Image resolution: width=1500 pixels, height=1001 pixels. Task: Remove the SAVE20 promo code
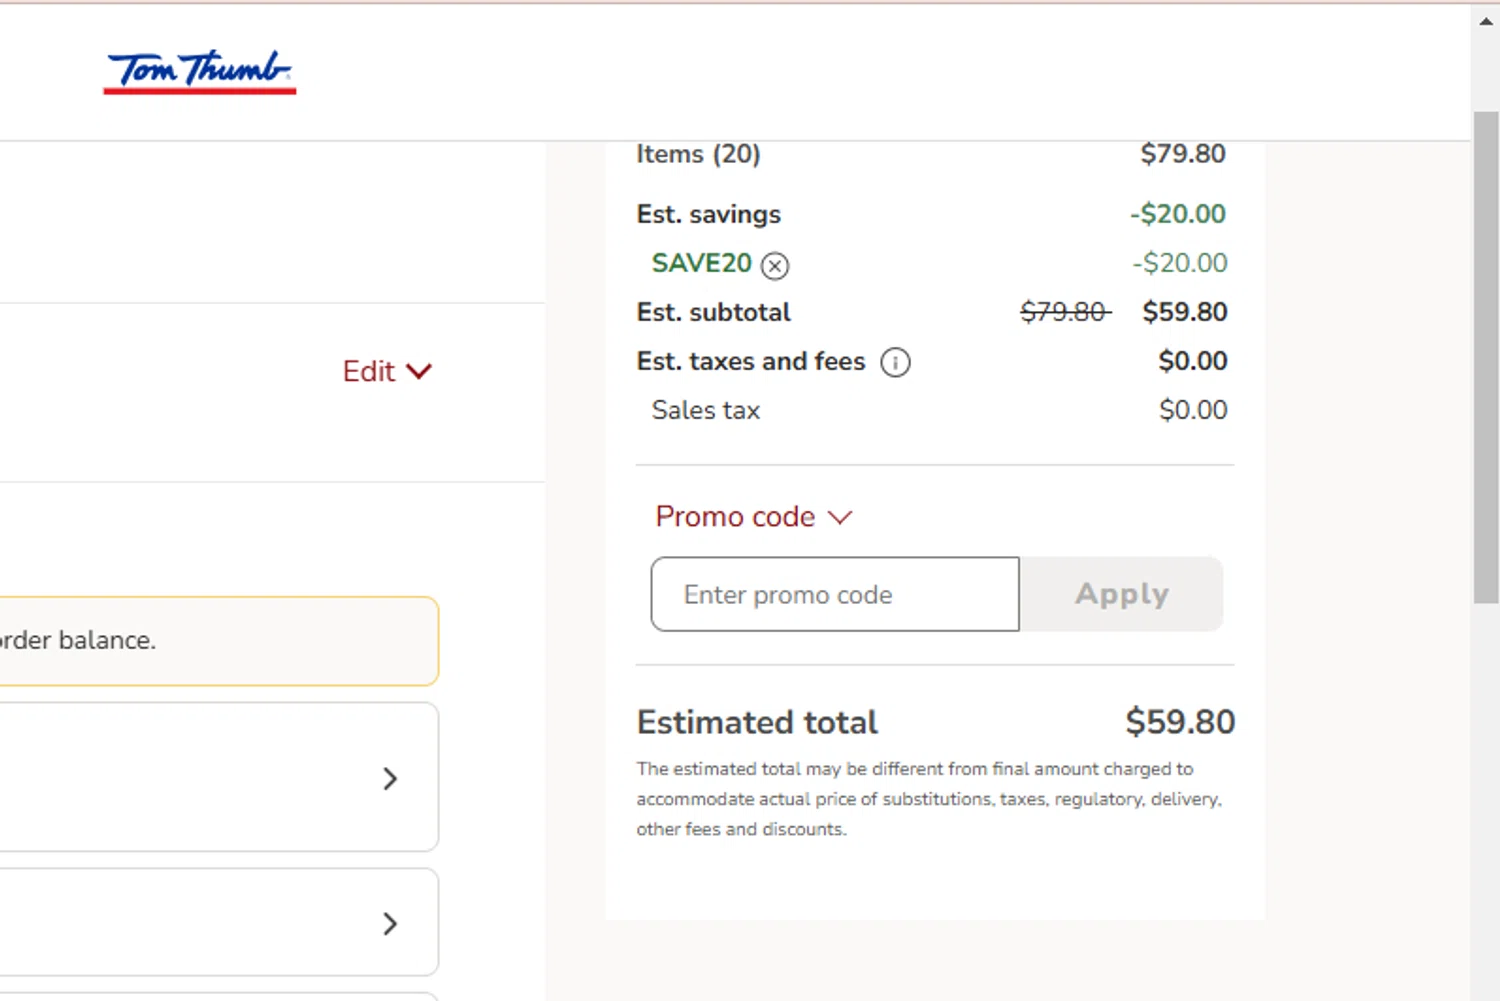[x=775, y=265]
